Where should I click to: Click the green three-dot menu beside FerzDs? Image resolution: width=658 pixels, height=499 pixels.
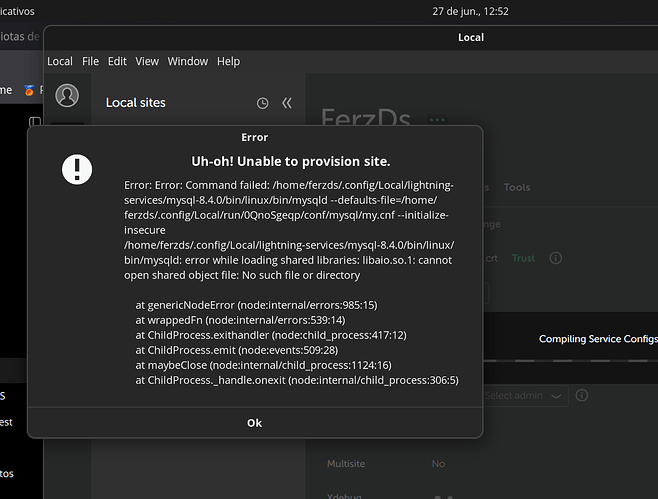[x=437, y=120]
